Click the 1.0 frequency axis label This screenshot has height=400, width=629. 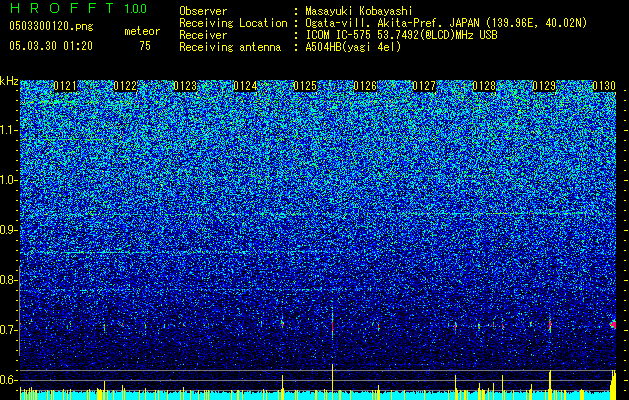click(x=9, y=180)
